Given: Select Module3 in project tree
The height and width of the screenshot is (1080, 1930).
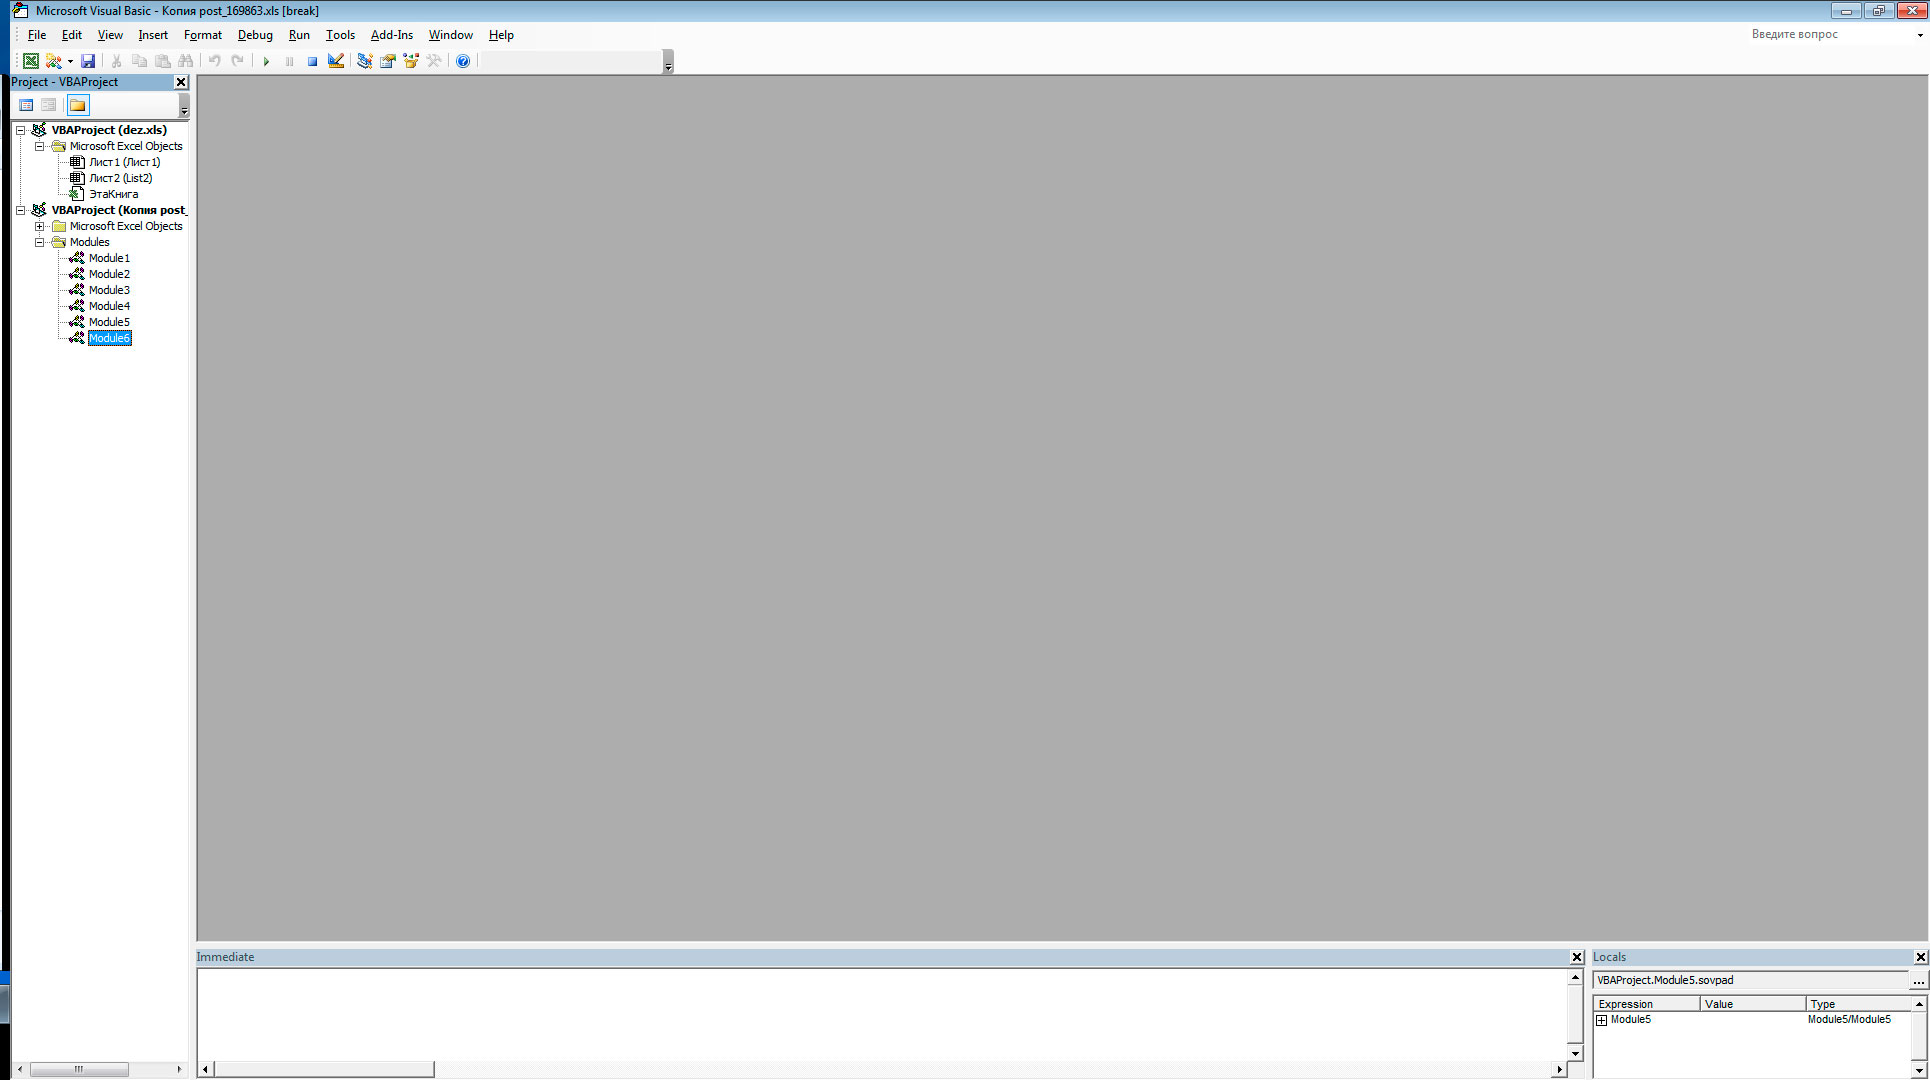Looking at the screenshot, I should point(109,290).
